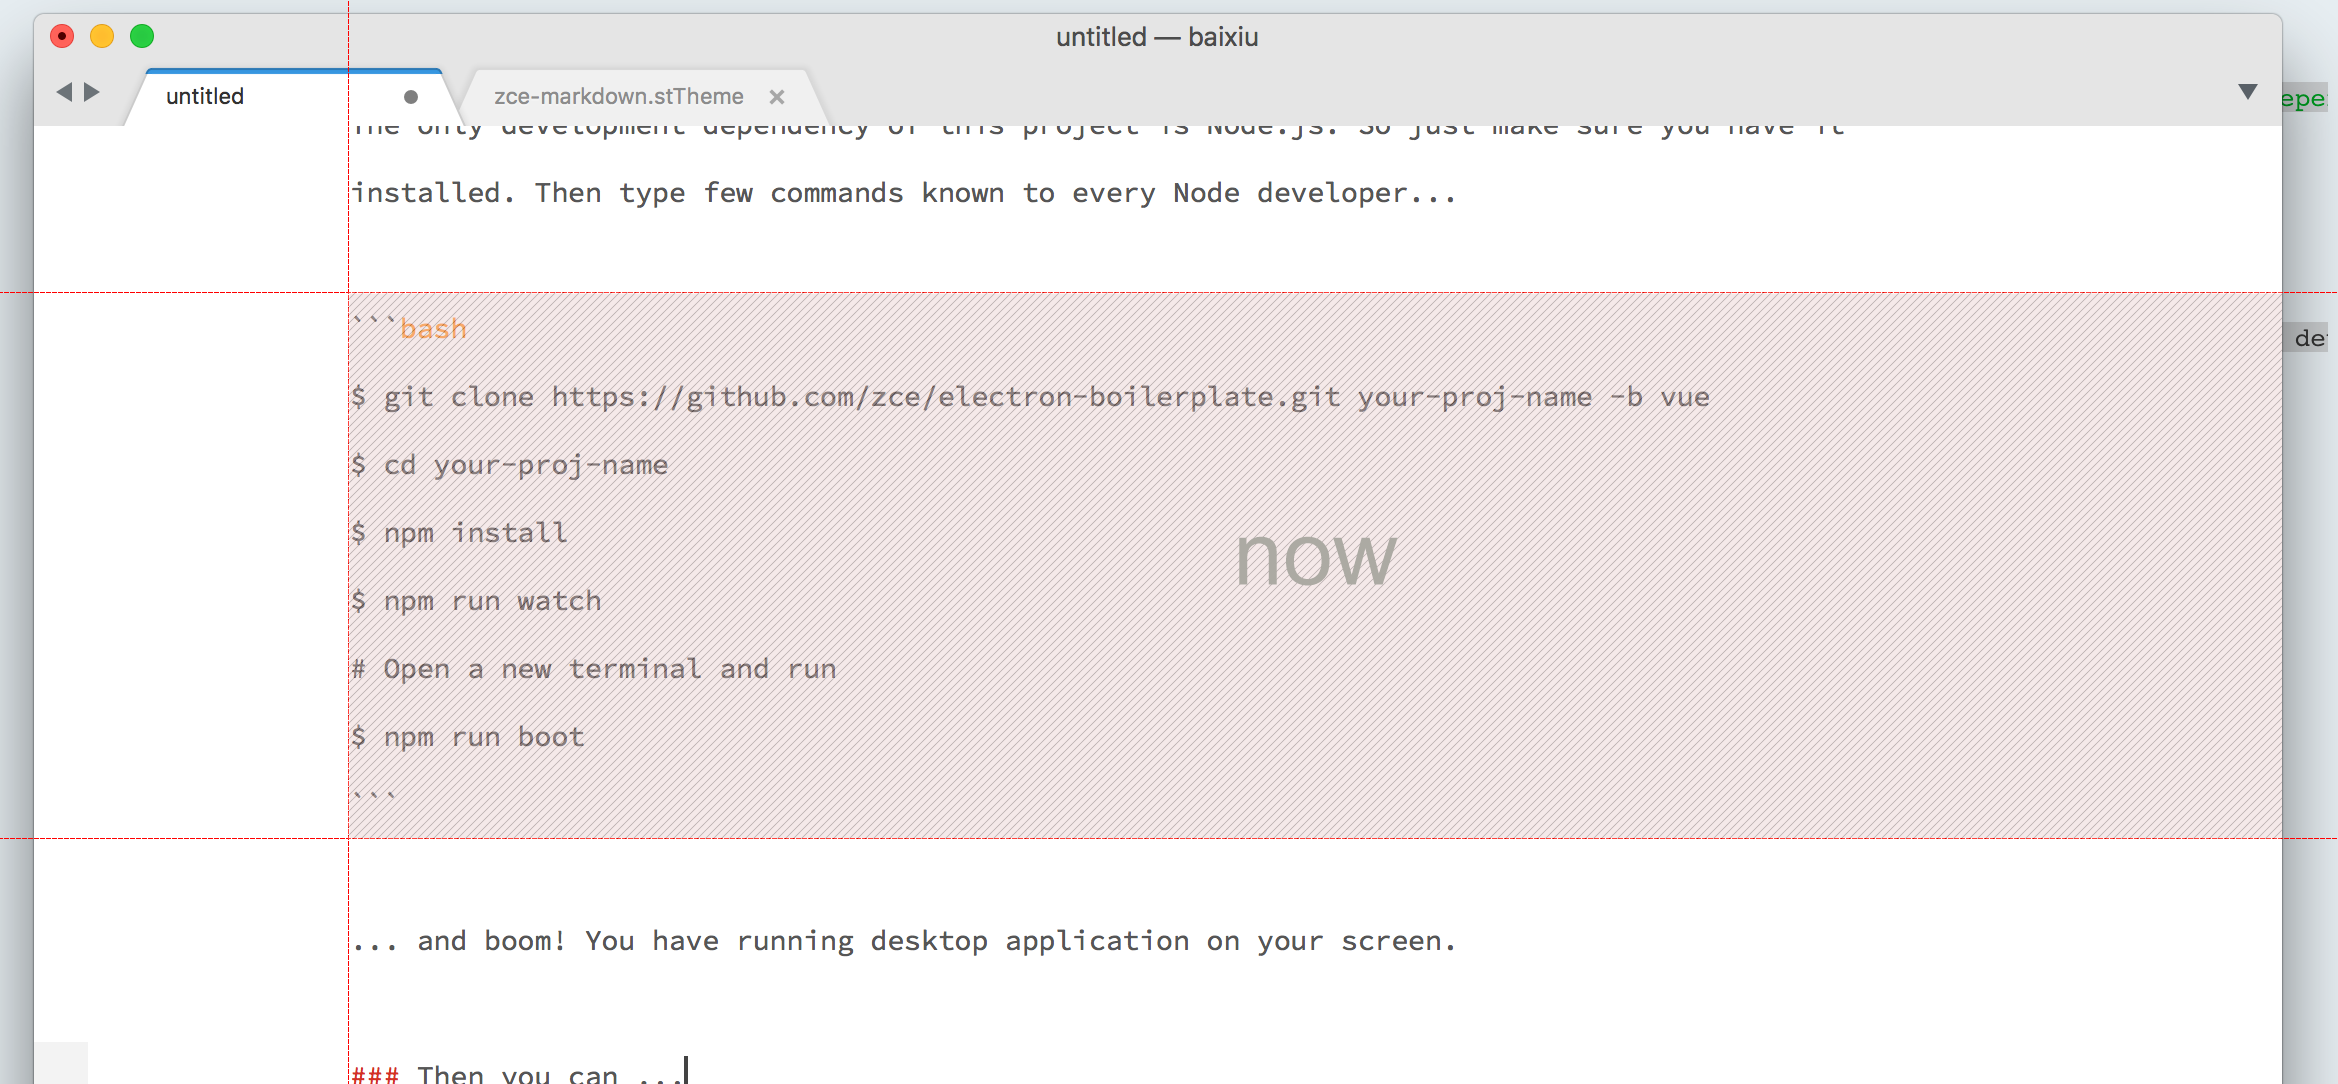Viewport: 2338px width, 1084px height.
Task: Go to the next tab arrow
Action: (x=92, y=92)
